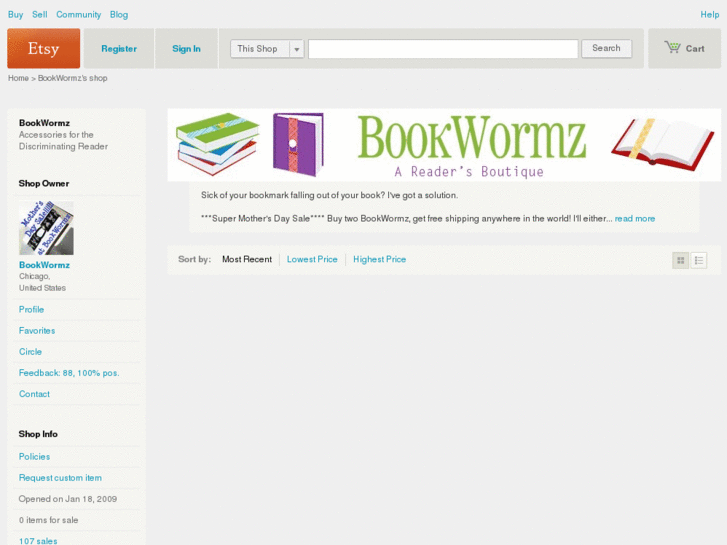Viewport: 727px width, 545px height.
Task: Click the Shop Info heading
Action: point(38,434)
